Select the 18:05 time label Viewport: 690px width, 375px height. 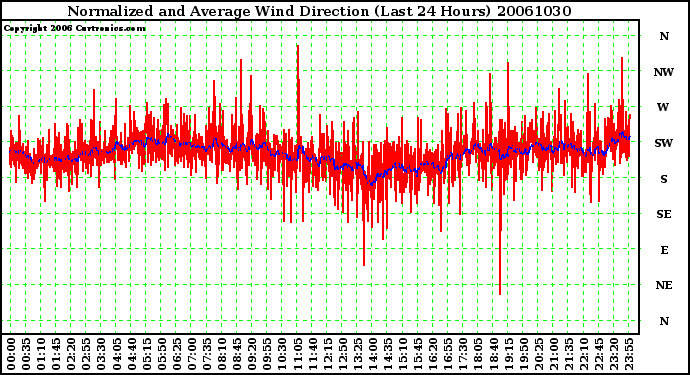(x=478, y=354)
